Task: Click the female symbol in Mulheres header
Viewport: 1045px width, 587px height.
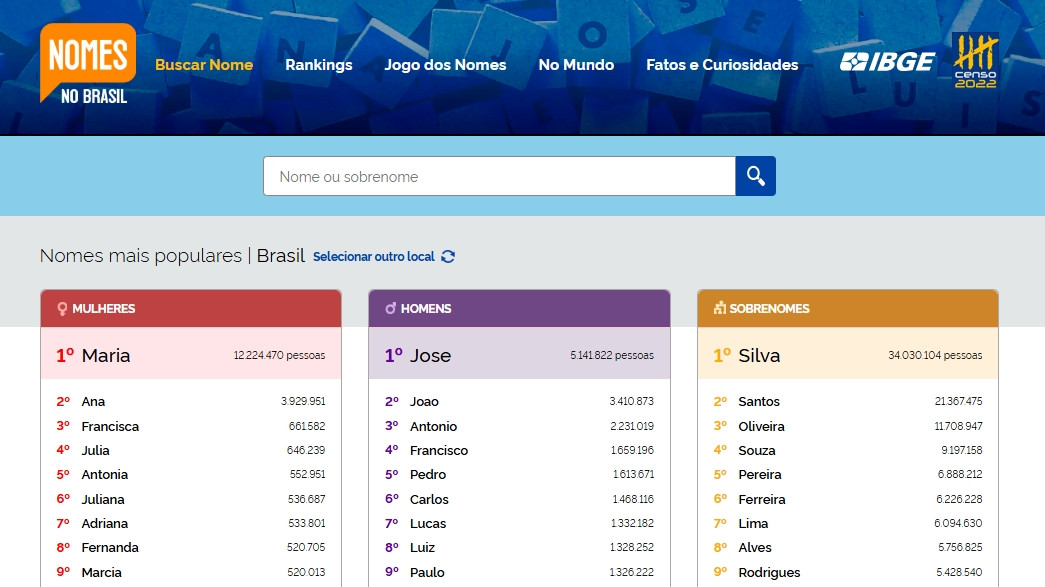Action: pyautogui.click(x=62, y=309)
